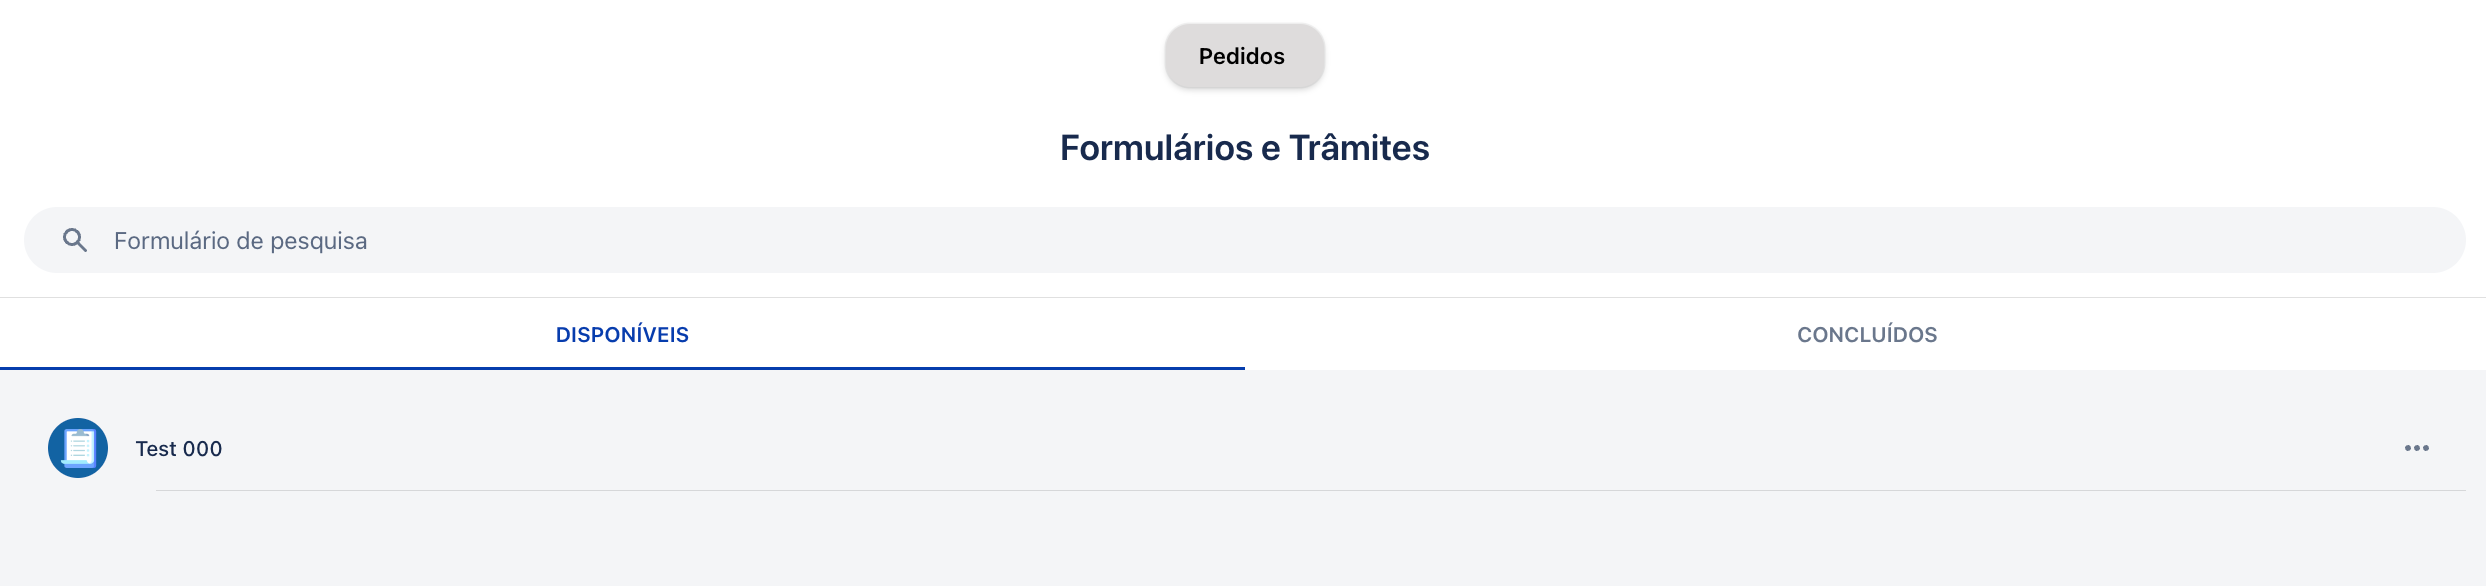The height and width of the screenshot is (586, 2486).
Task: Open the three-dot menu for Test 000
Action: pos(2417,448)
